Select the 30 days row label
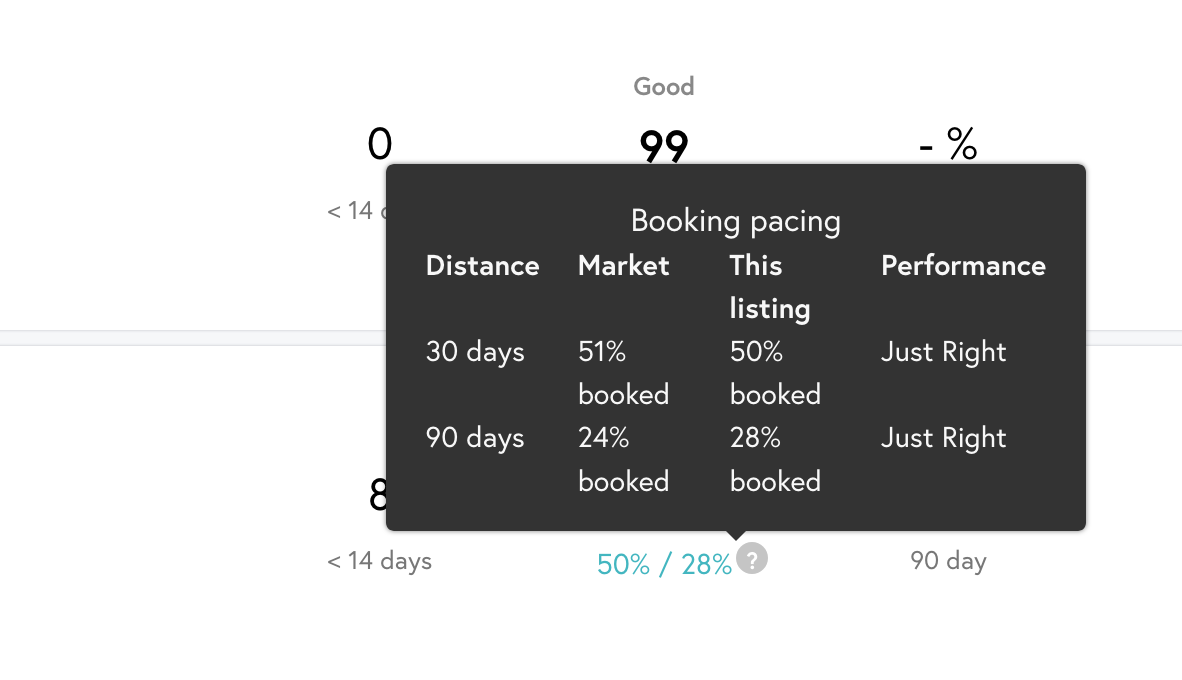 pos(475,352)
